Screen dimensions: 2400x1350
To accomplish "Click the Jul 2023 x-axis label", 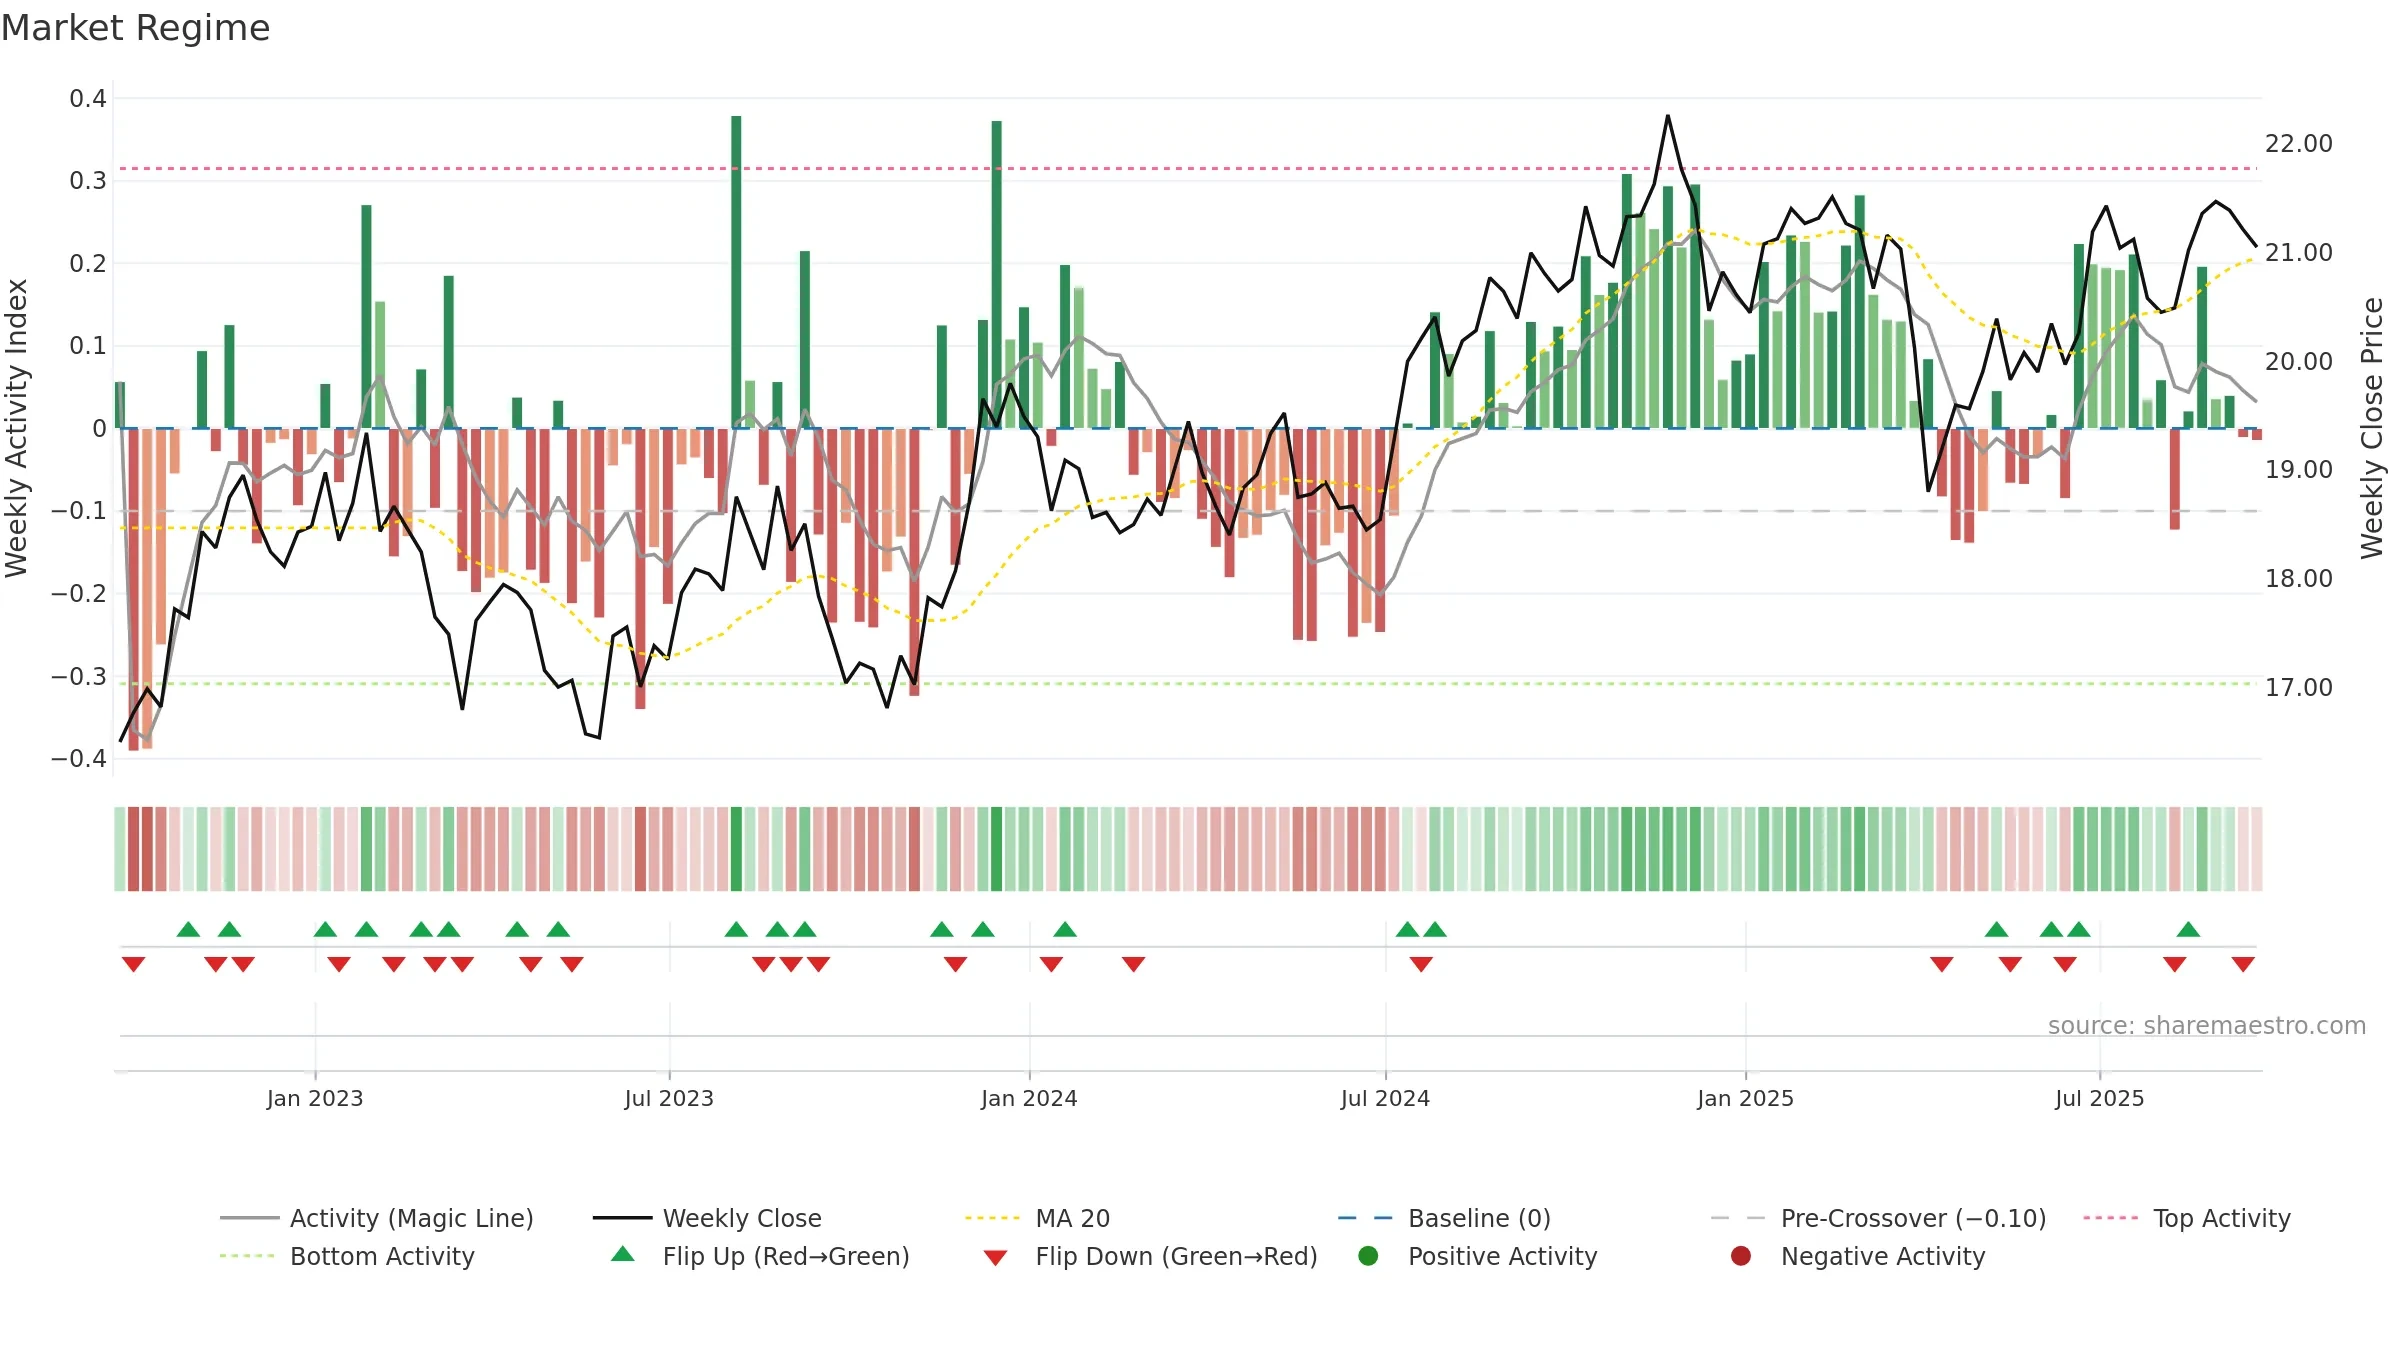I will click(x=669, y=1098).
